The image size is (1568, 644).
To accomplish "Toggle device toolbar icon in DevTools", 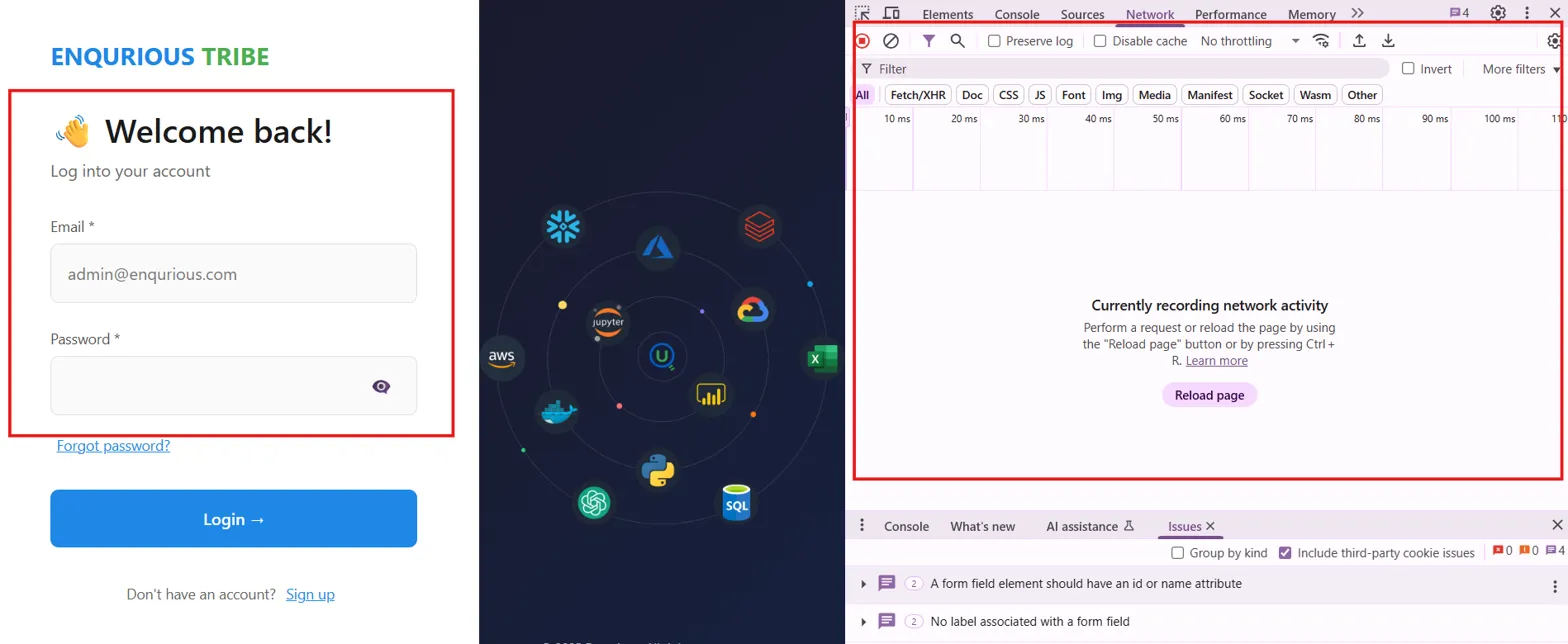I will (891, 14).
